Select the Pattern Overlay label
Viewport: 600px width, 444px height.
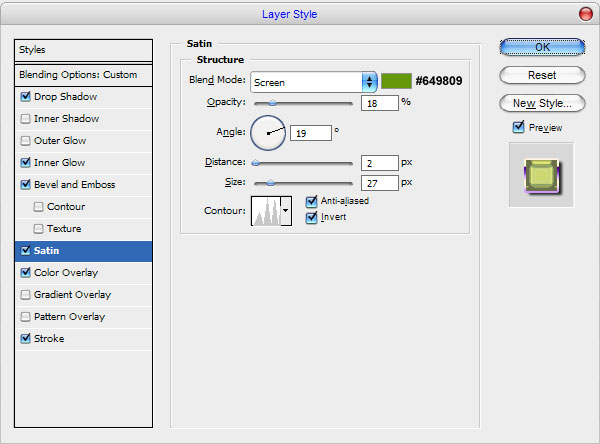(x=69, y=317)
